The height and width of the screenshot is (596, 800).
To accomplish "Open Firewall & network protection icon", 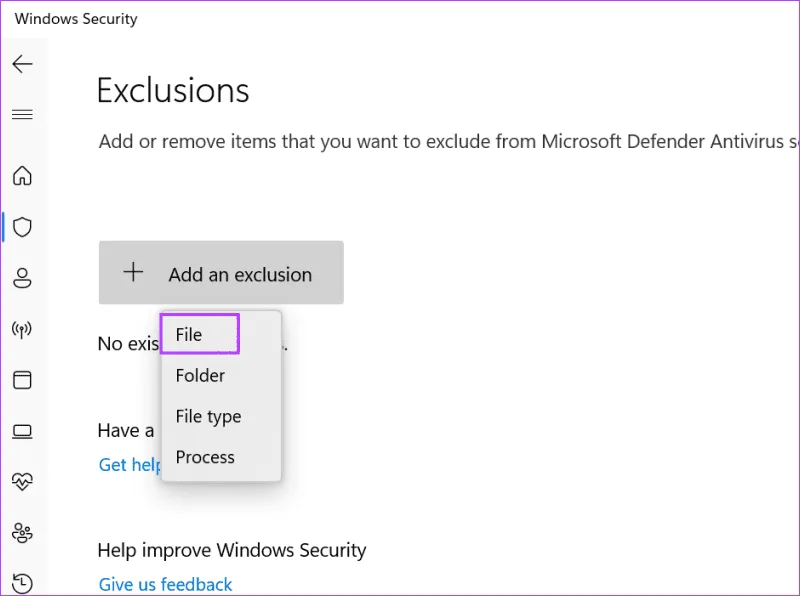I will point(22,329).
